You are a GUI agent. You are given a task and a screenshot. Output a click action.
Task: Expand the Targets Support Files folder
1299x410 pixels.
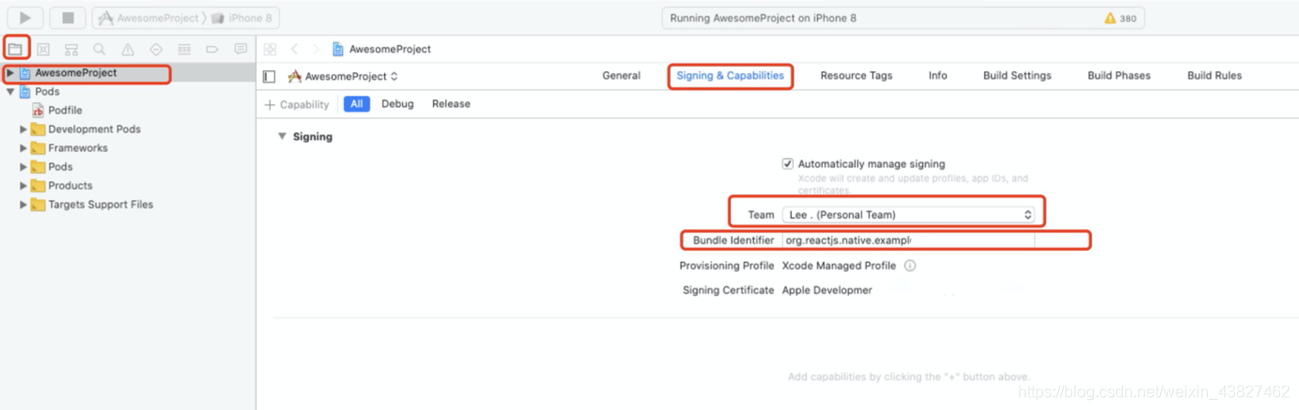click(x=24, y=205)
